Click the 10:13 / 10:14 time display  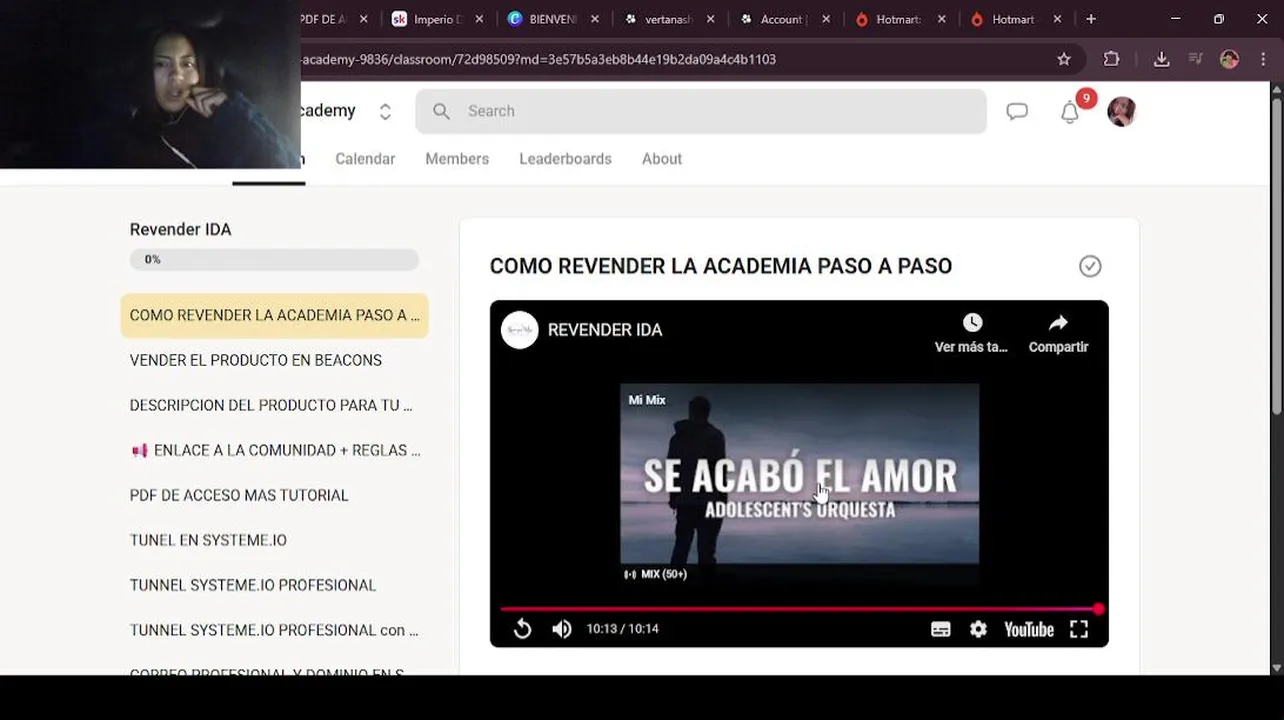[x=622, y=629]
